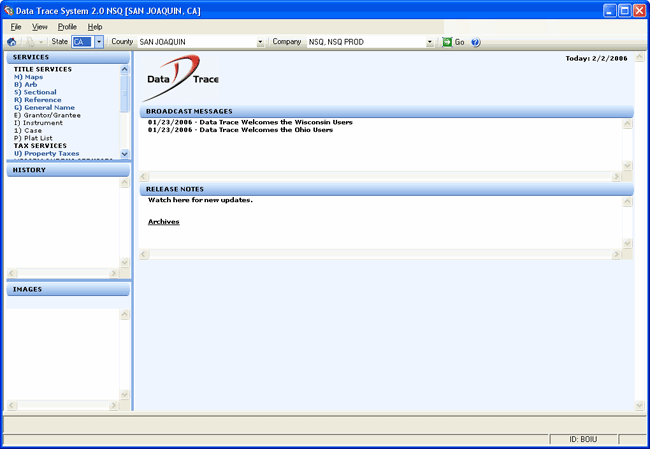
Task: Click Images panel scroll-left arrow
Action: point(12,405)
